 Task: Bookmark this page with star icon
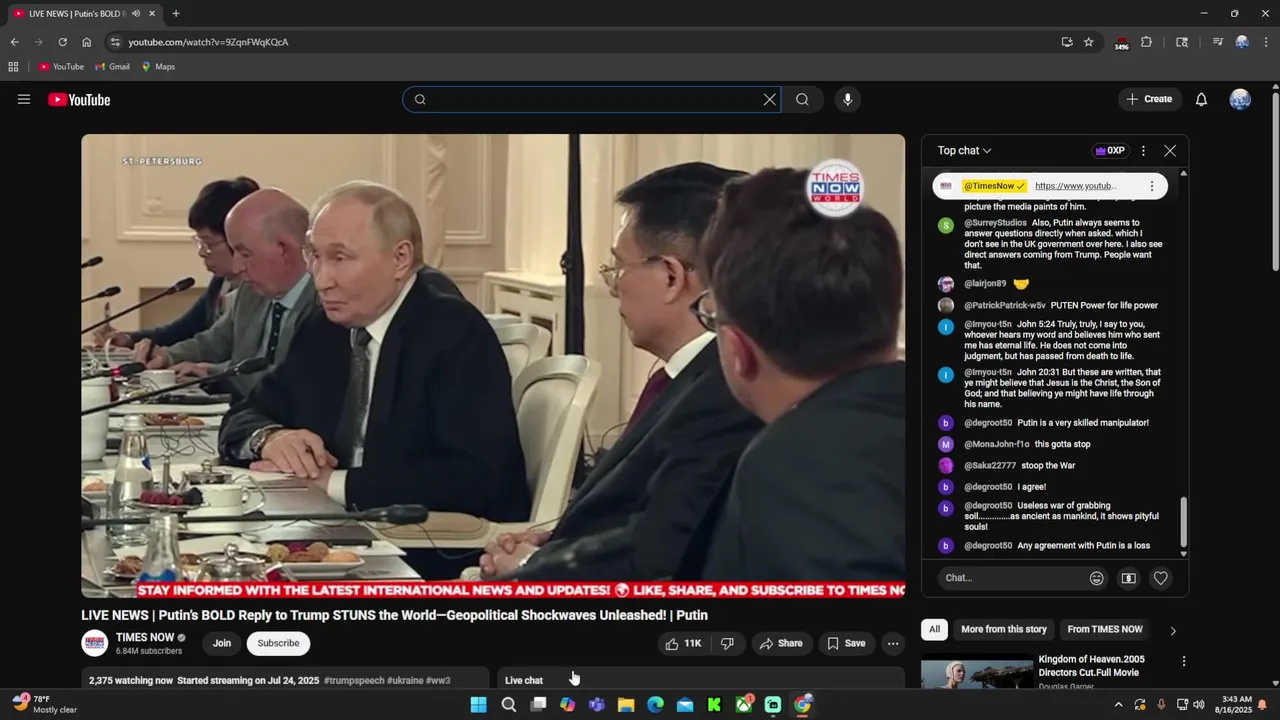coord(1088,42)
